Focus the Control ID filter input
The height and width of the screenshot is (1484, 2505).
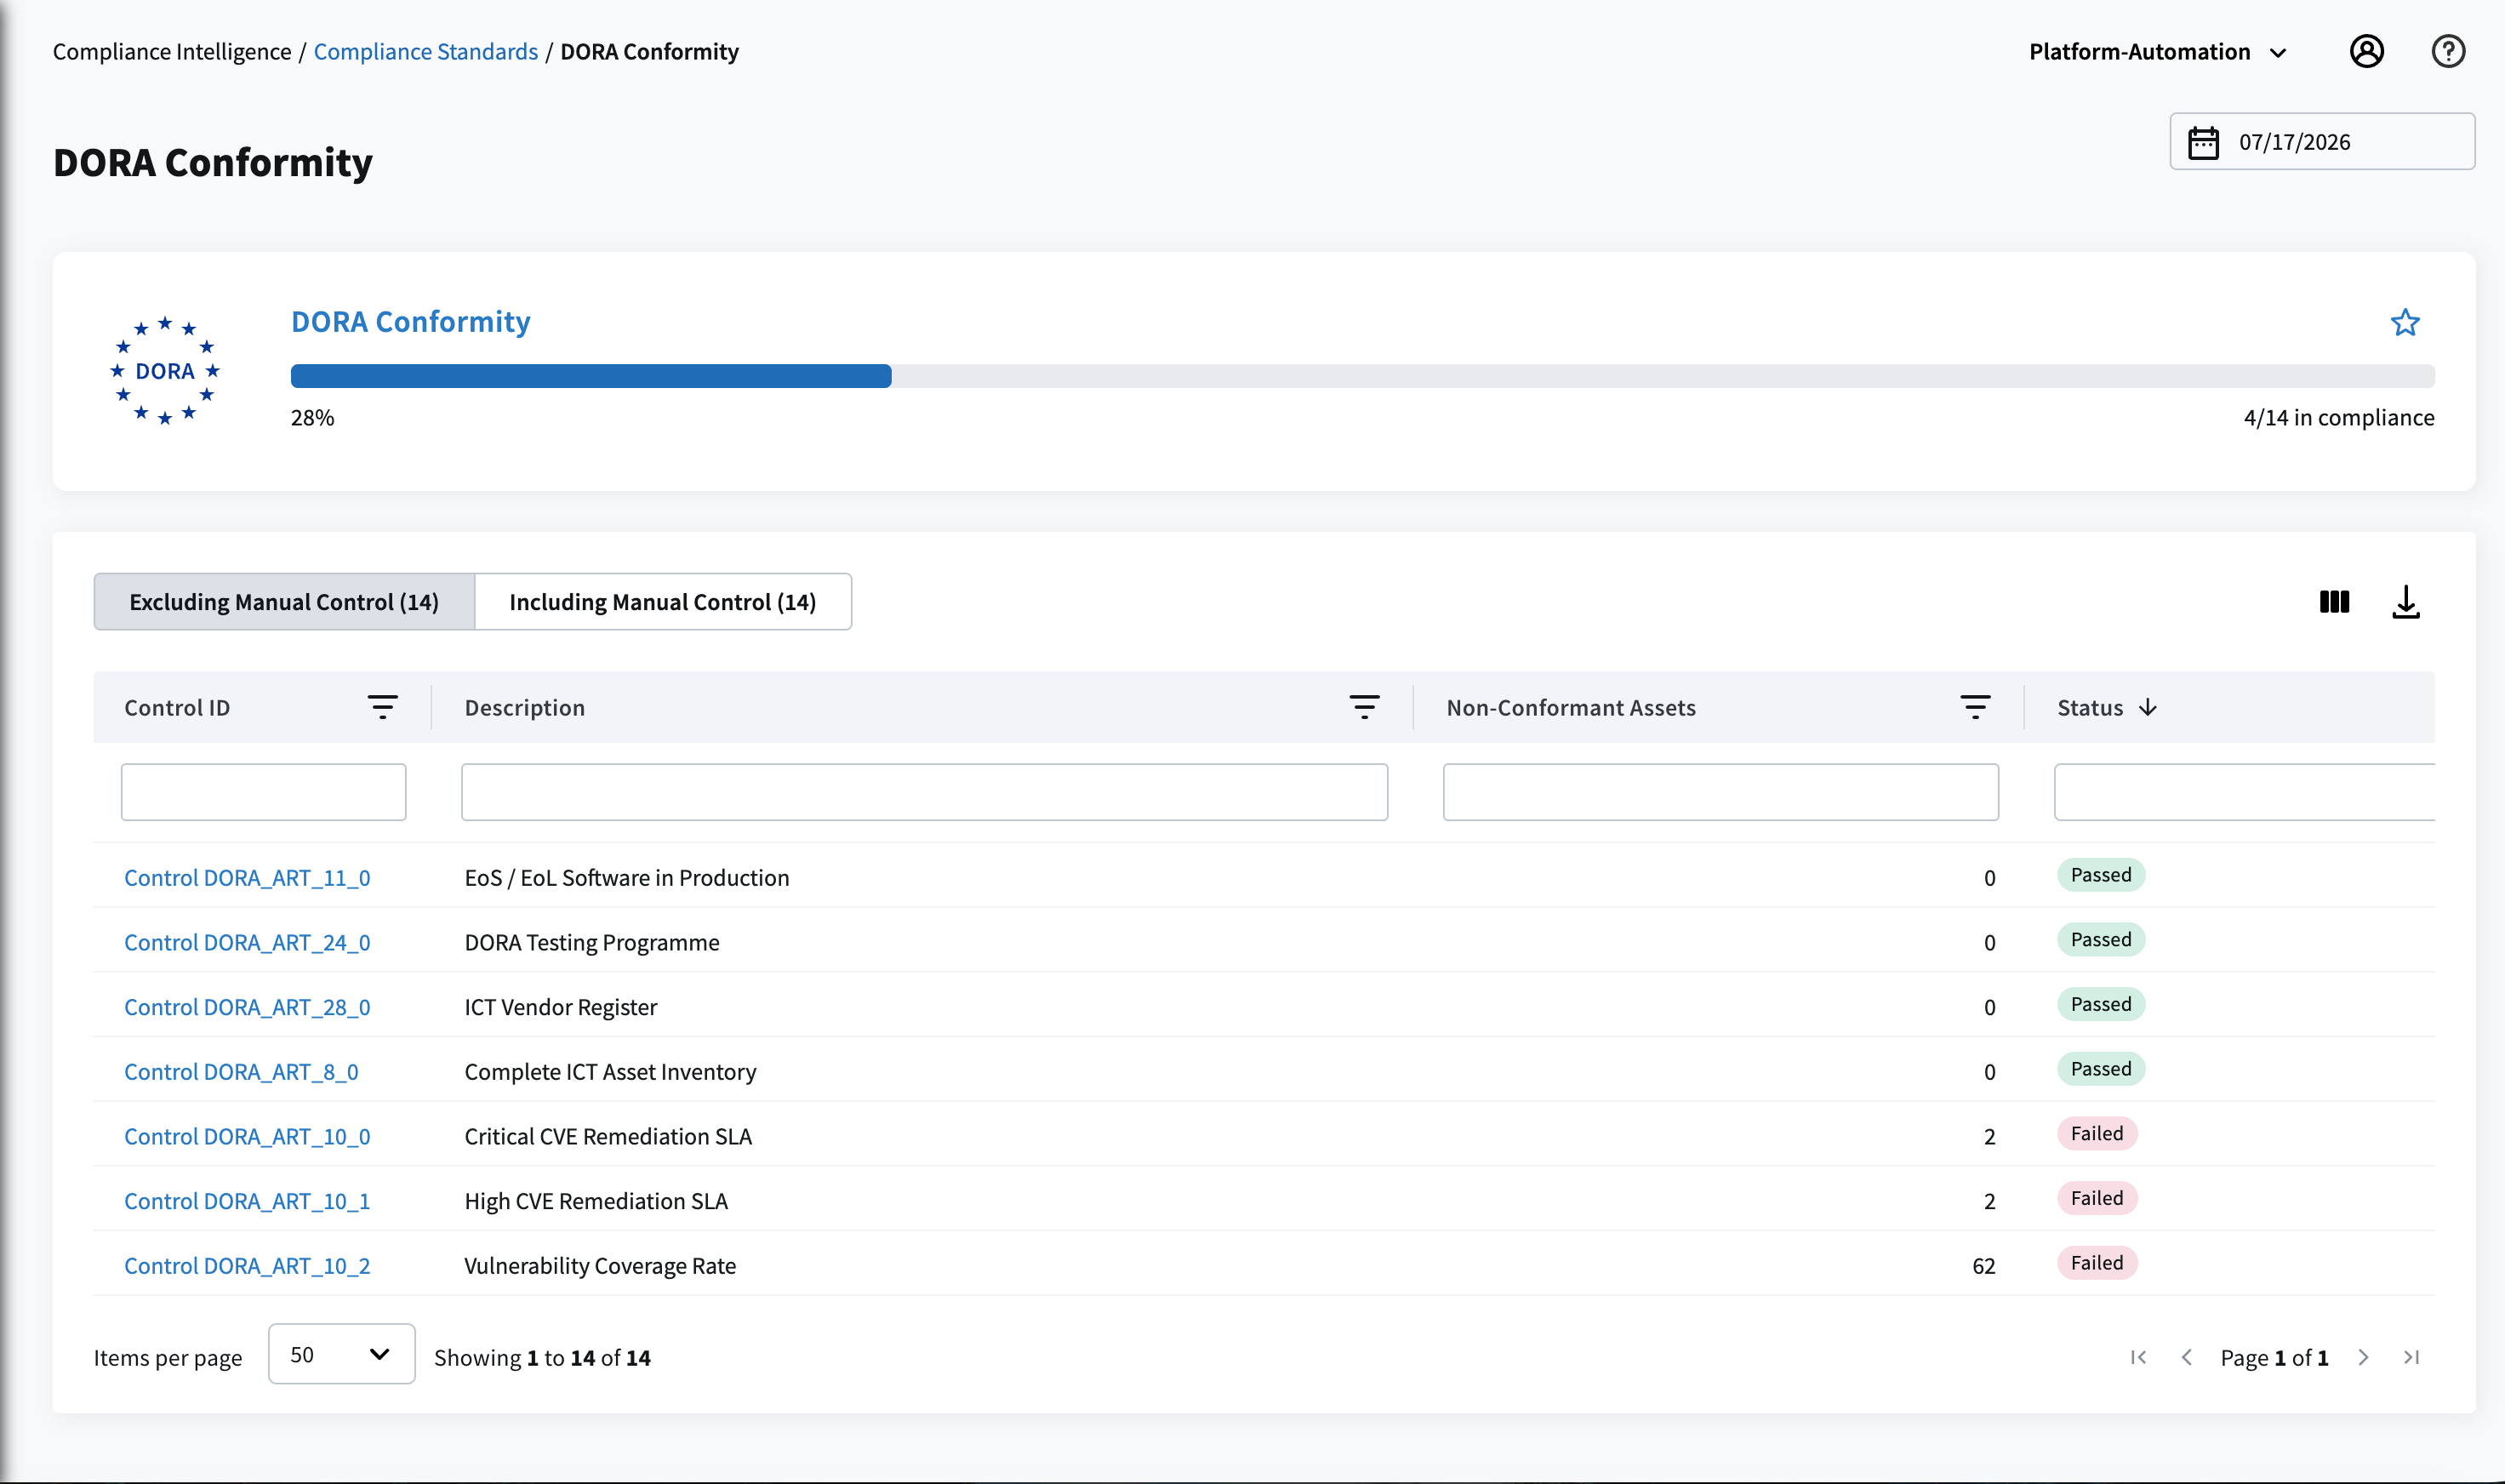263,792
